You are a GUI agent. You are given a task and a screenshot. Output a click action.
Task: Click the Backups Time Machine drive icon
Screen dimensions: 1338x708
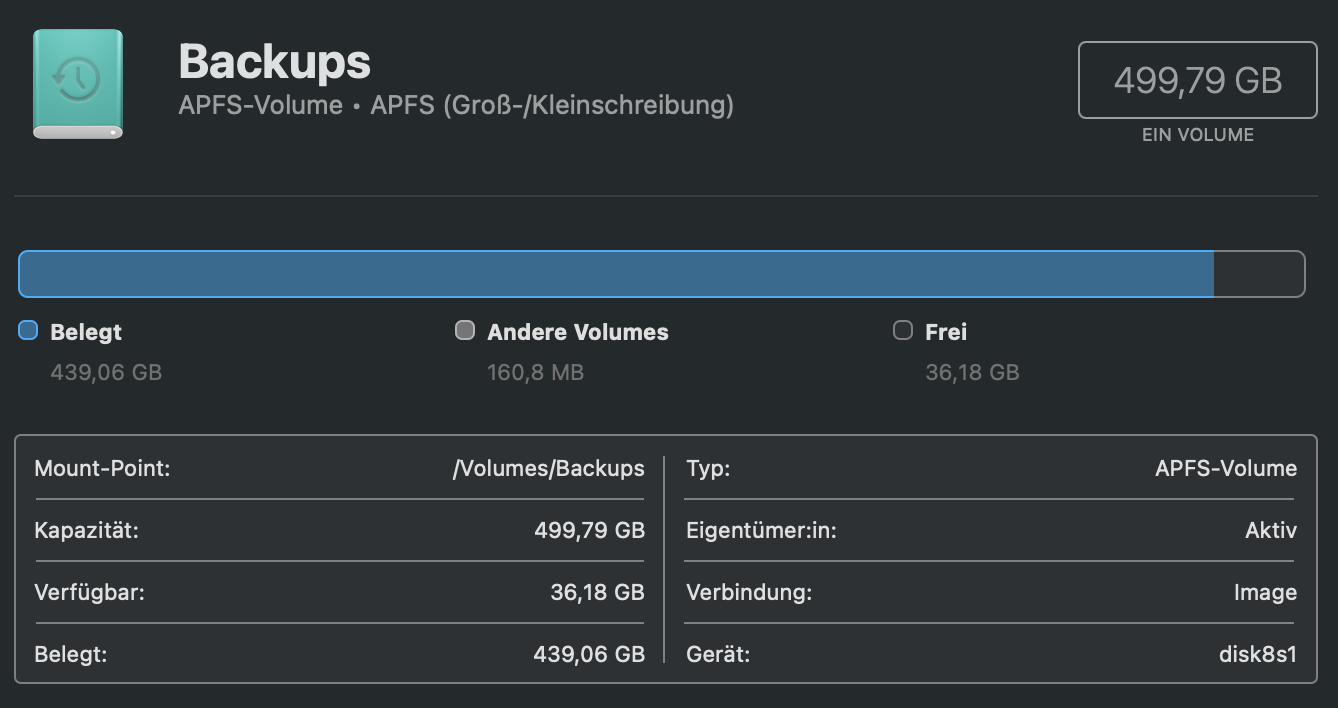click(78, 83)
